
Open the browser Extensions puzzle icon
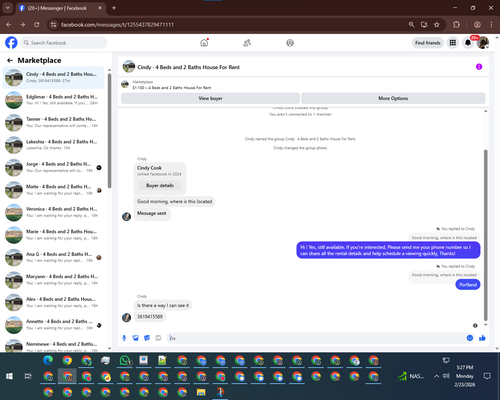coord(456,25)
